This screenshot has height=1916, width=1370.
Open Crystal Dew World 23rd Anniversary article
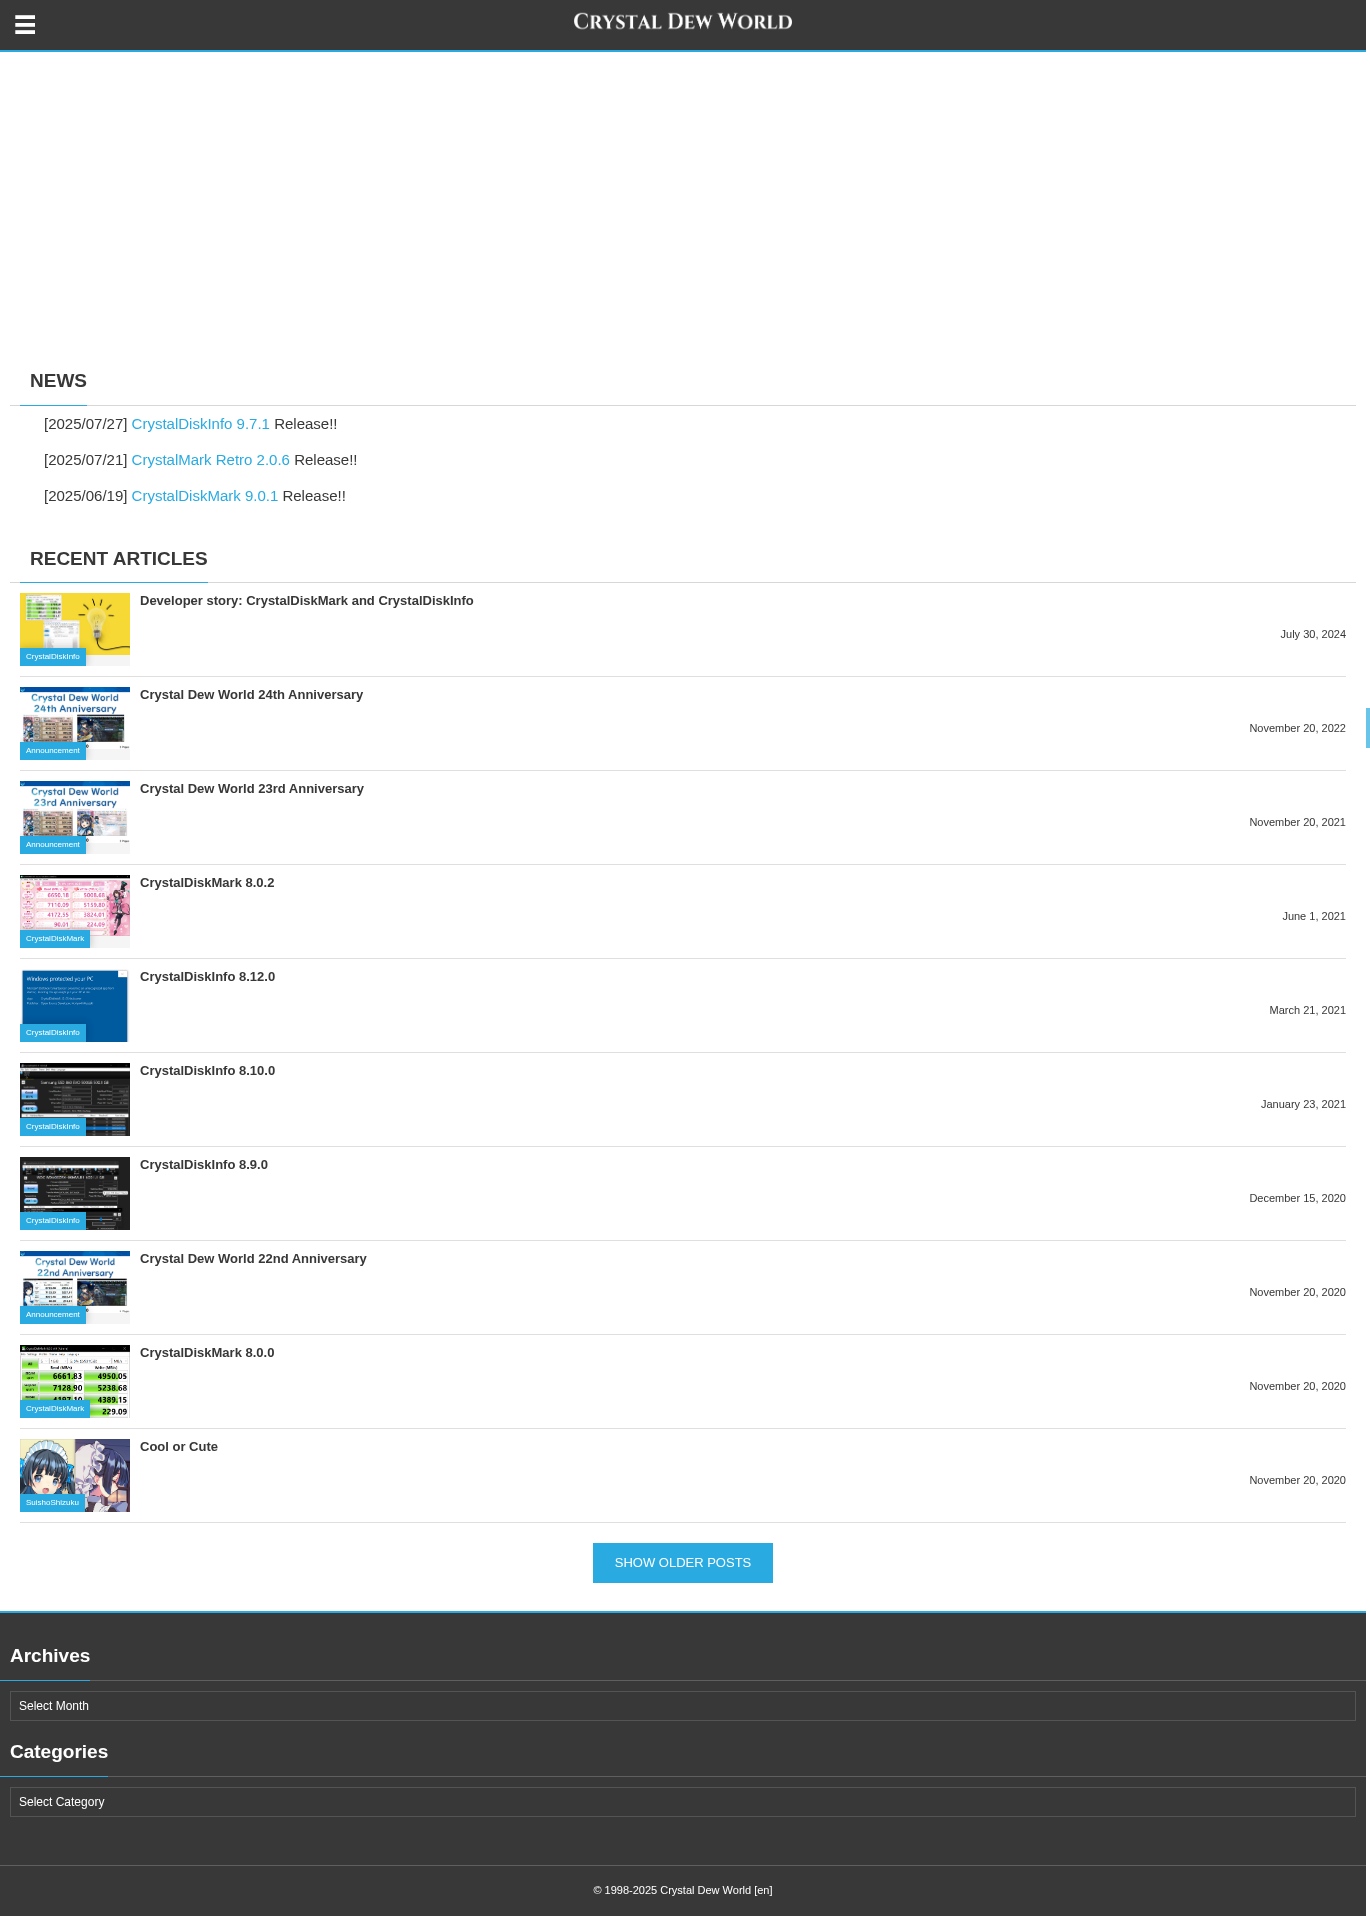point(252,789)
